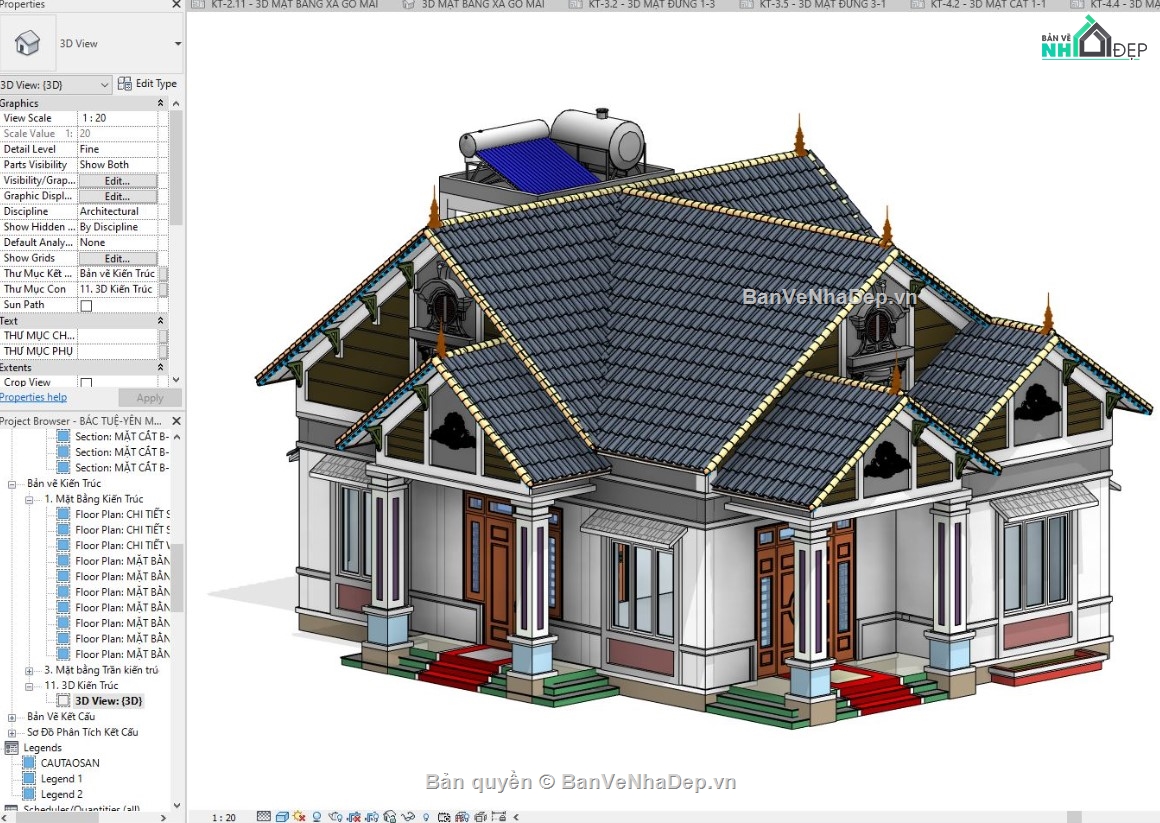
Task: Click the Detail Level Fine value
Action: click(x=118, y=149)
